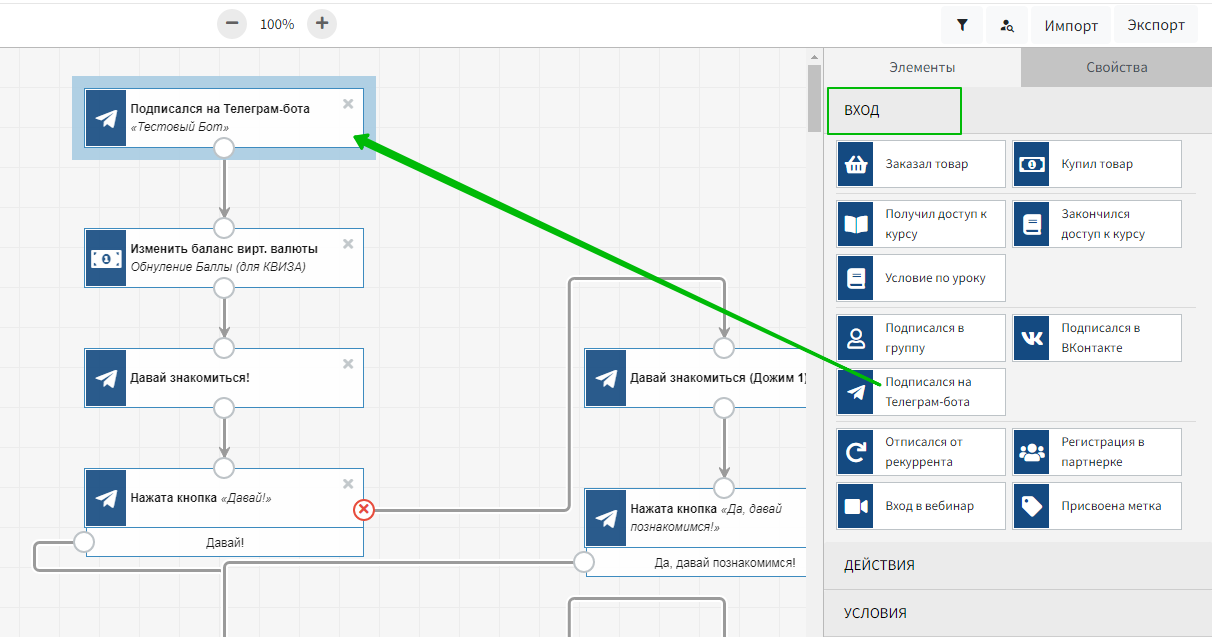Select the 'Купил товар' money element
The image size is (1212, 637).
click(1097, 164)
